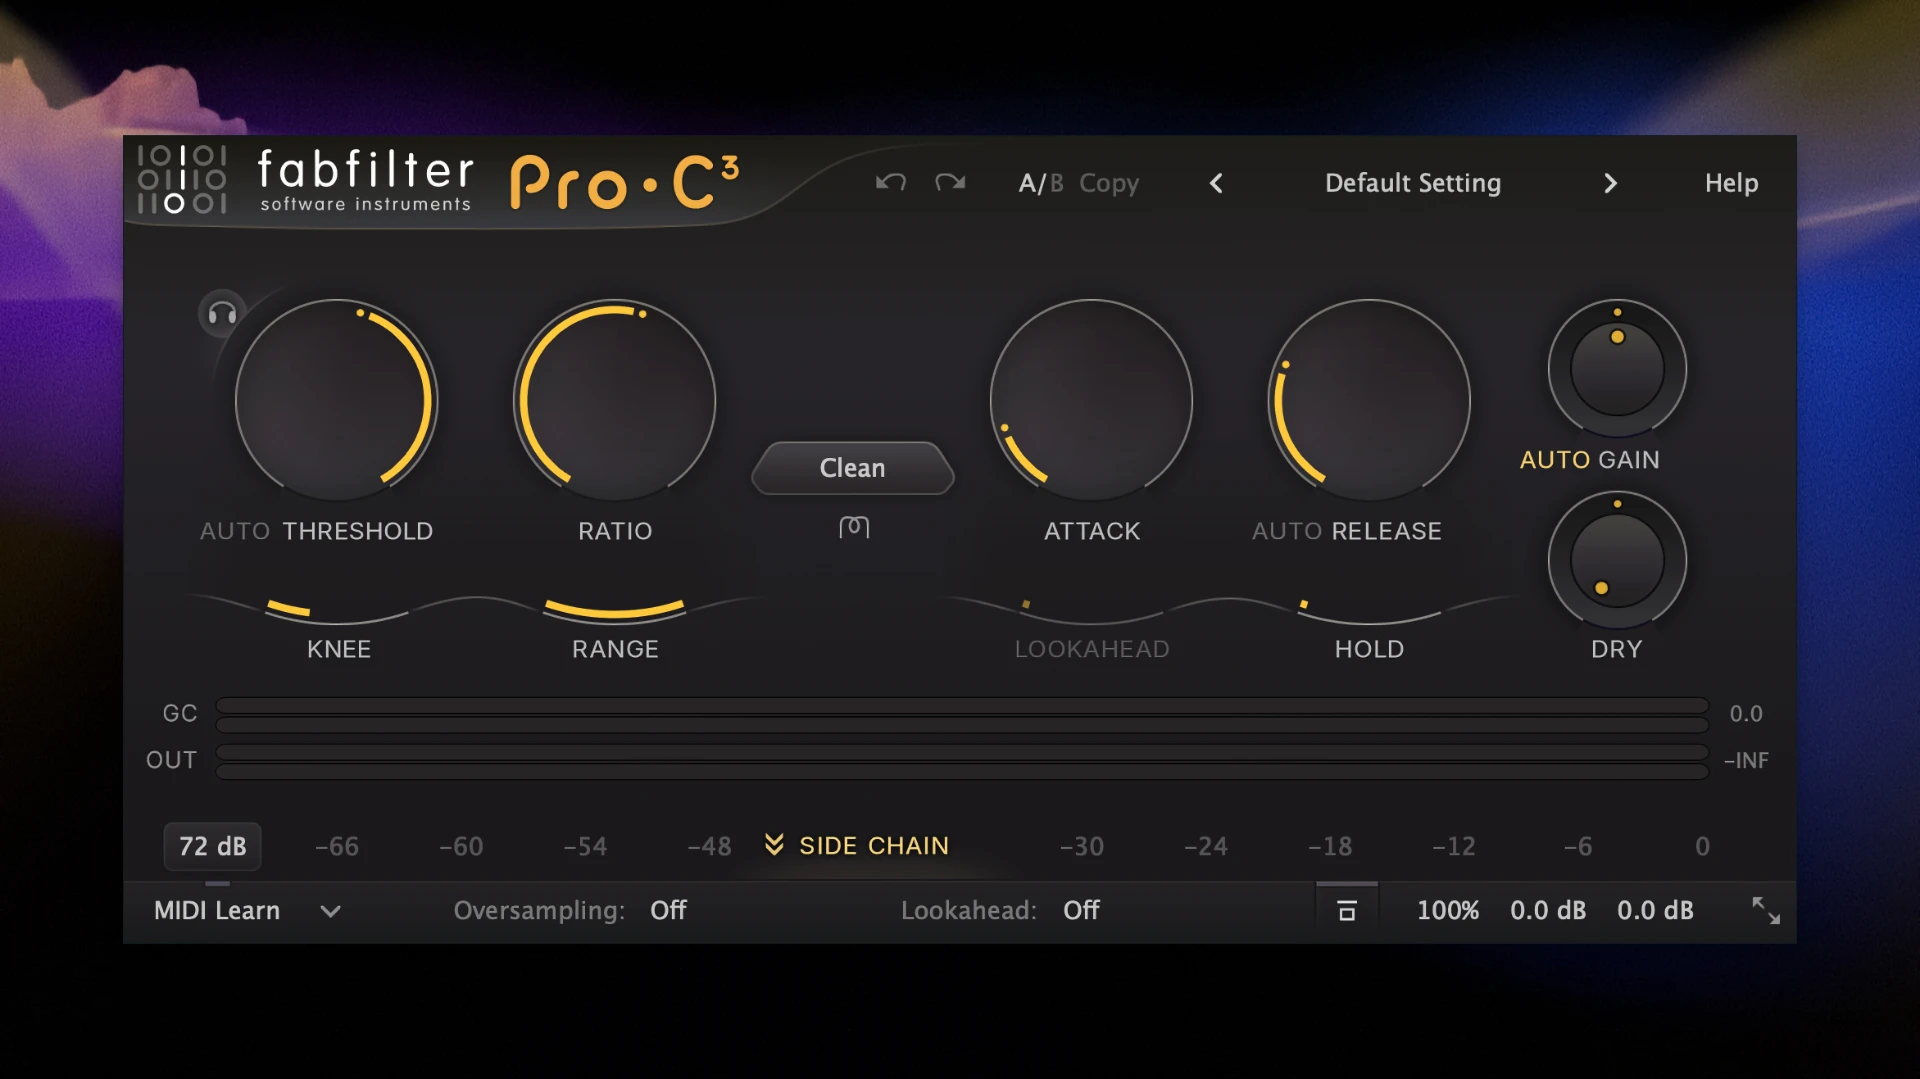Screen dimensions: 1920x1079
Task: Click the Dry knob
Action: click(1617, 560)
